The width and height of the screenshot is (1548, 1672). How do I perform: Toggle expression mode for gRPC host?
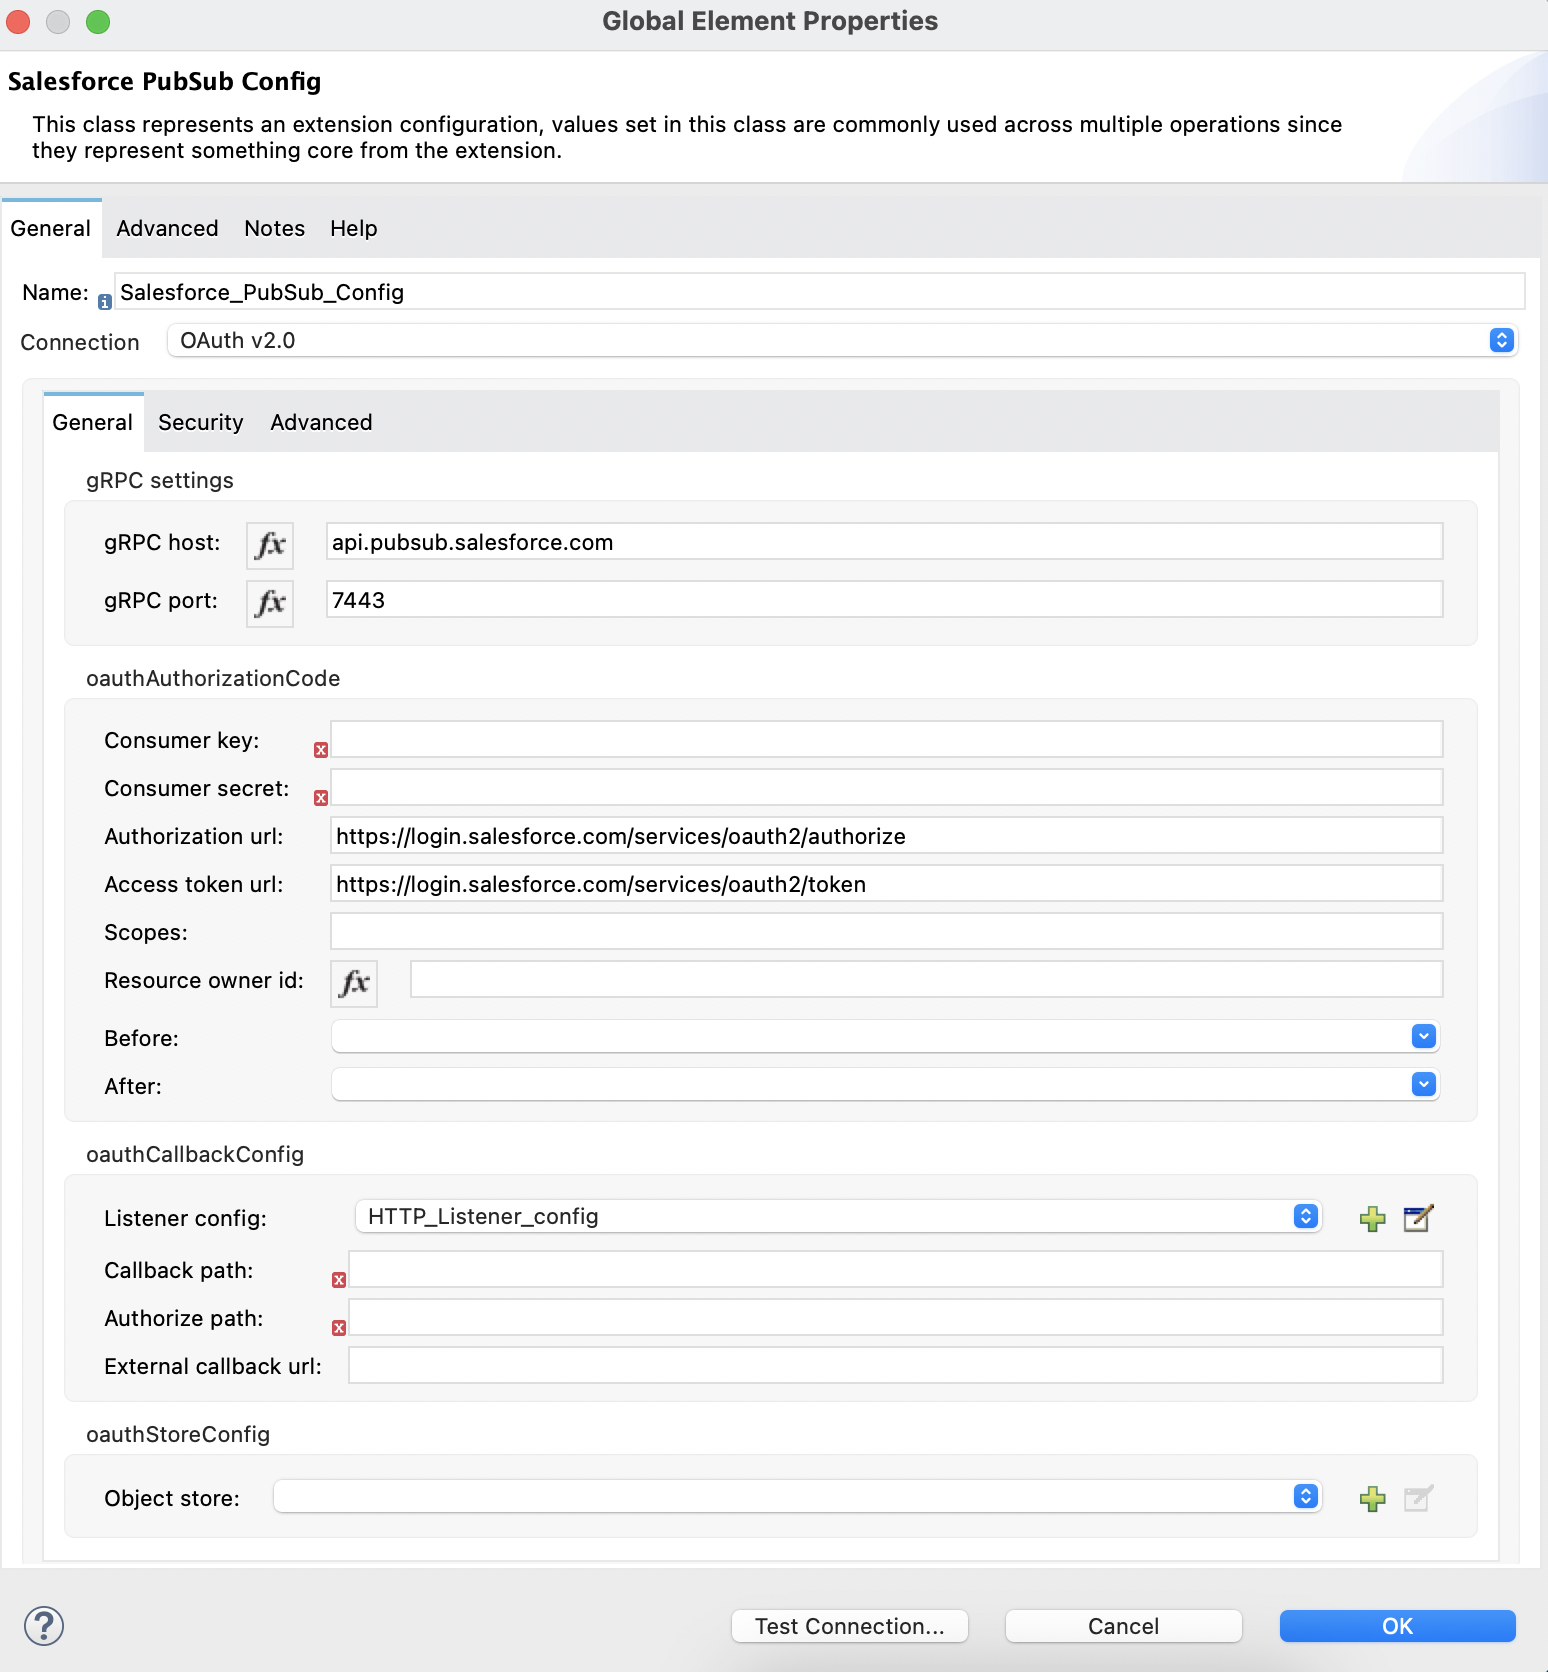click(270, 545)
